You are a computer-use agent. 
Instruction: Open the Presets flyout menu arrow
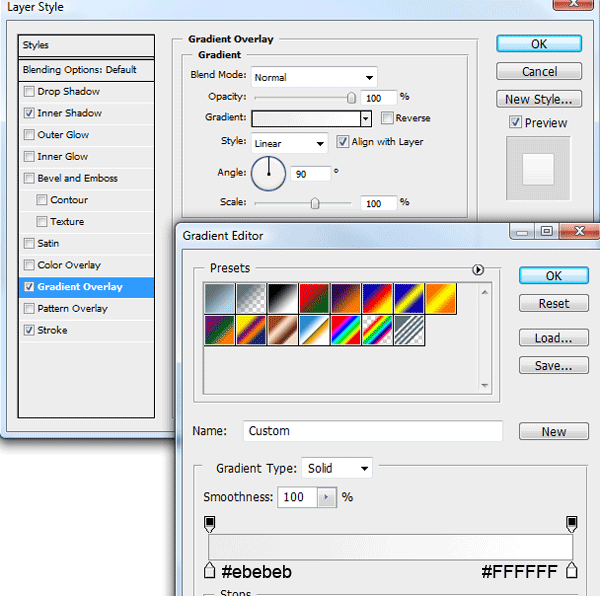pos(478,269)
